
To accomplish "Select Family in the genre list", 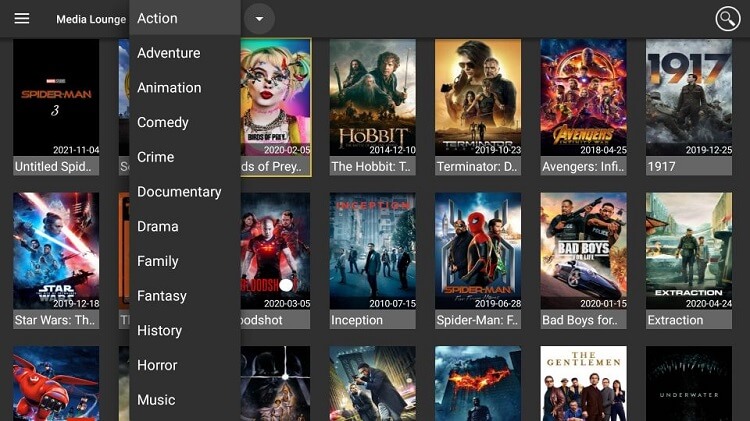I will (x=185, y=261).
